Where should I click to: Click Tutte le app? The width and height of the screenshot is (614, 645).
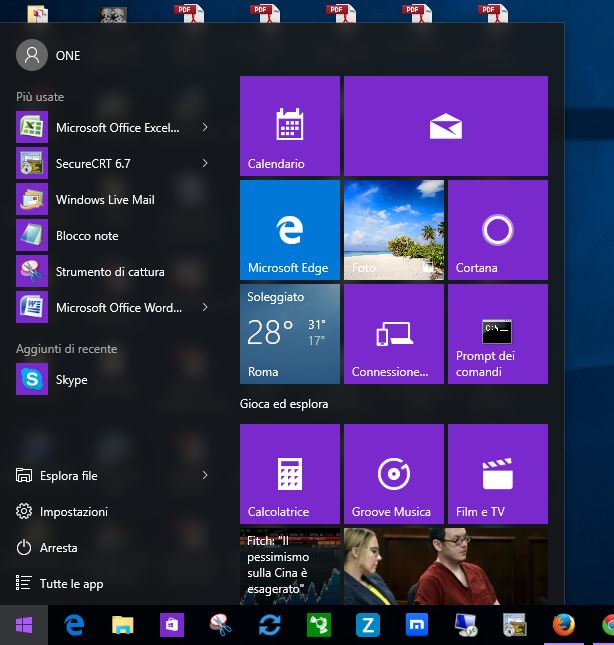coord(71,584)
